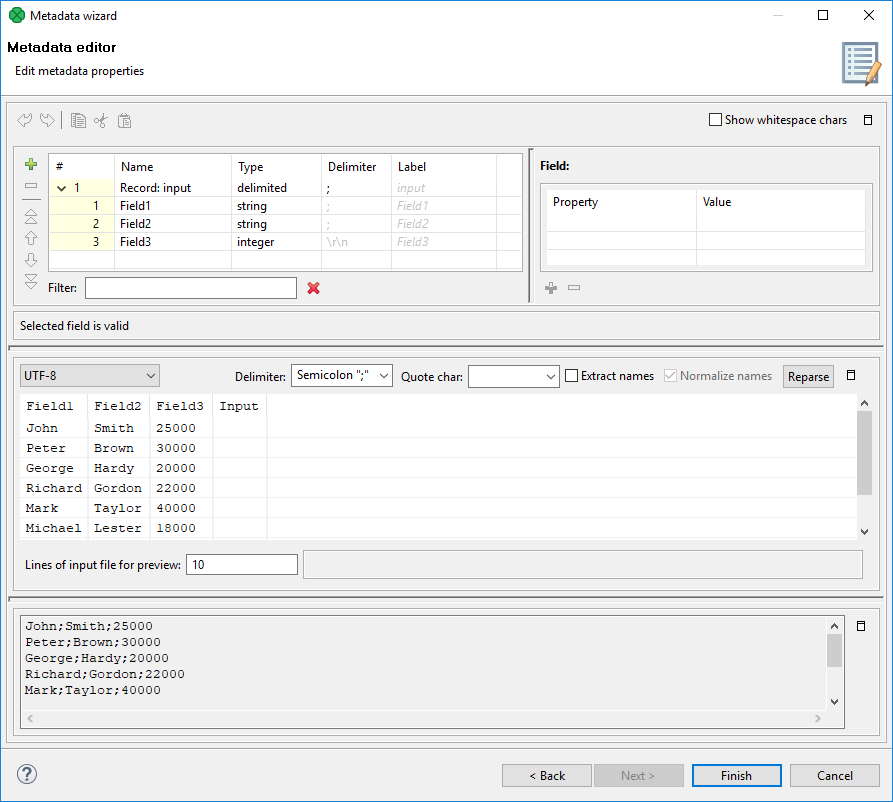Click the Copy icon in toolbar
Screen dimensions: 893x802
coord(78,121)
